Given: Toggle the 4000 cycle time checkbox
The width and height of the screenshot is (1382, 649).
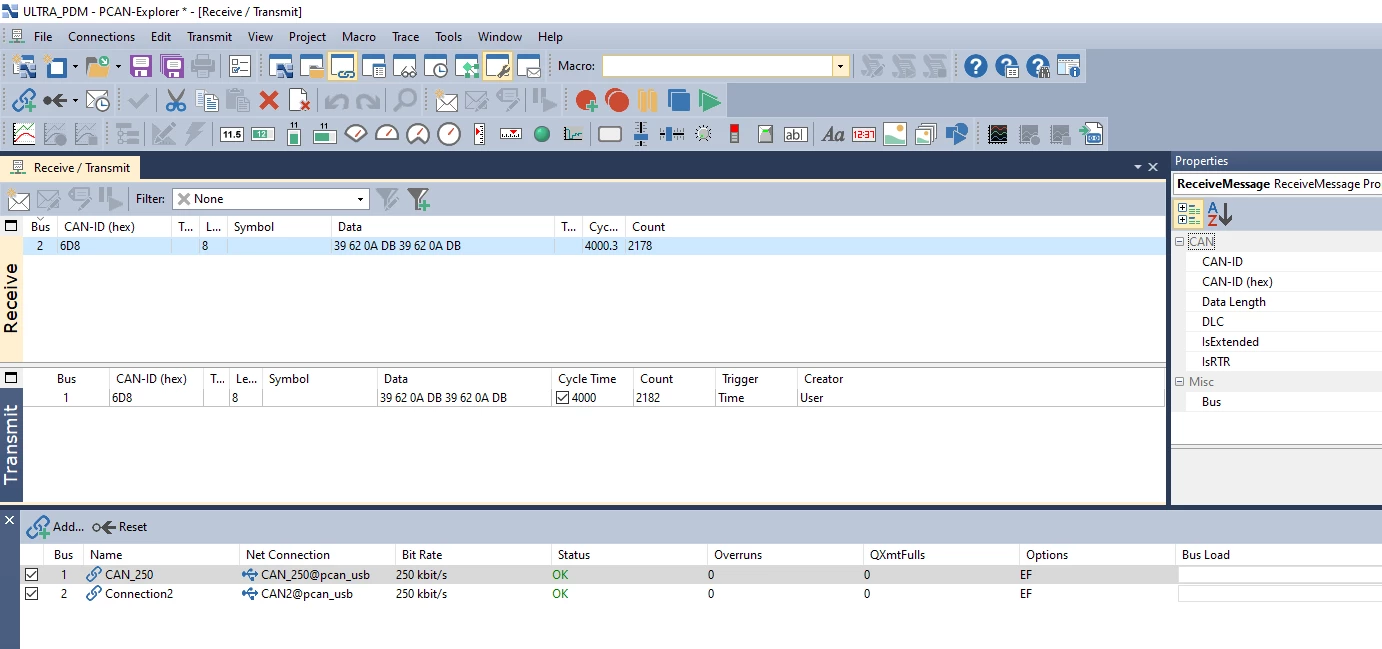Looking at the screenshot, I should (x=562, y=398).
